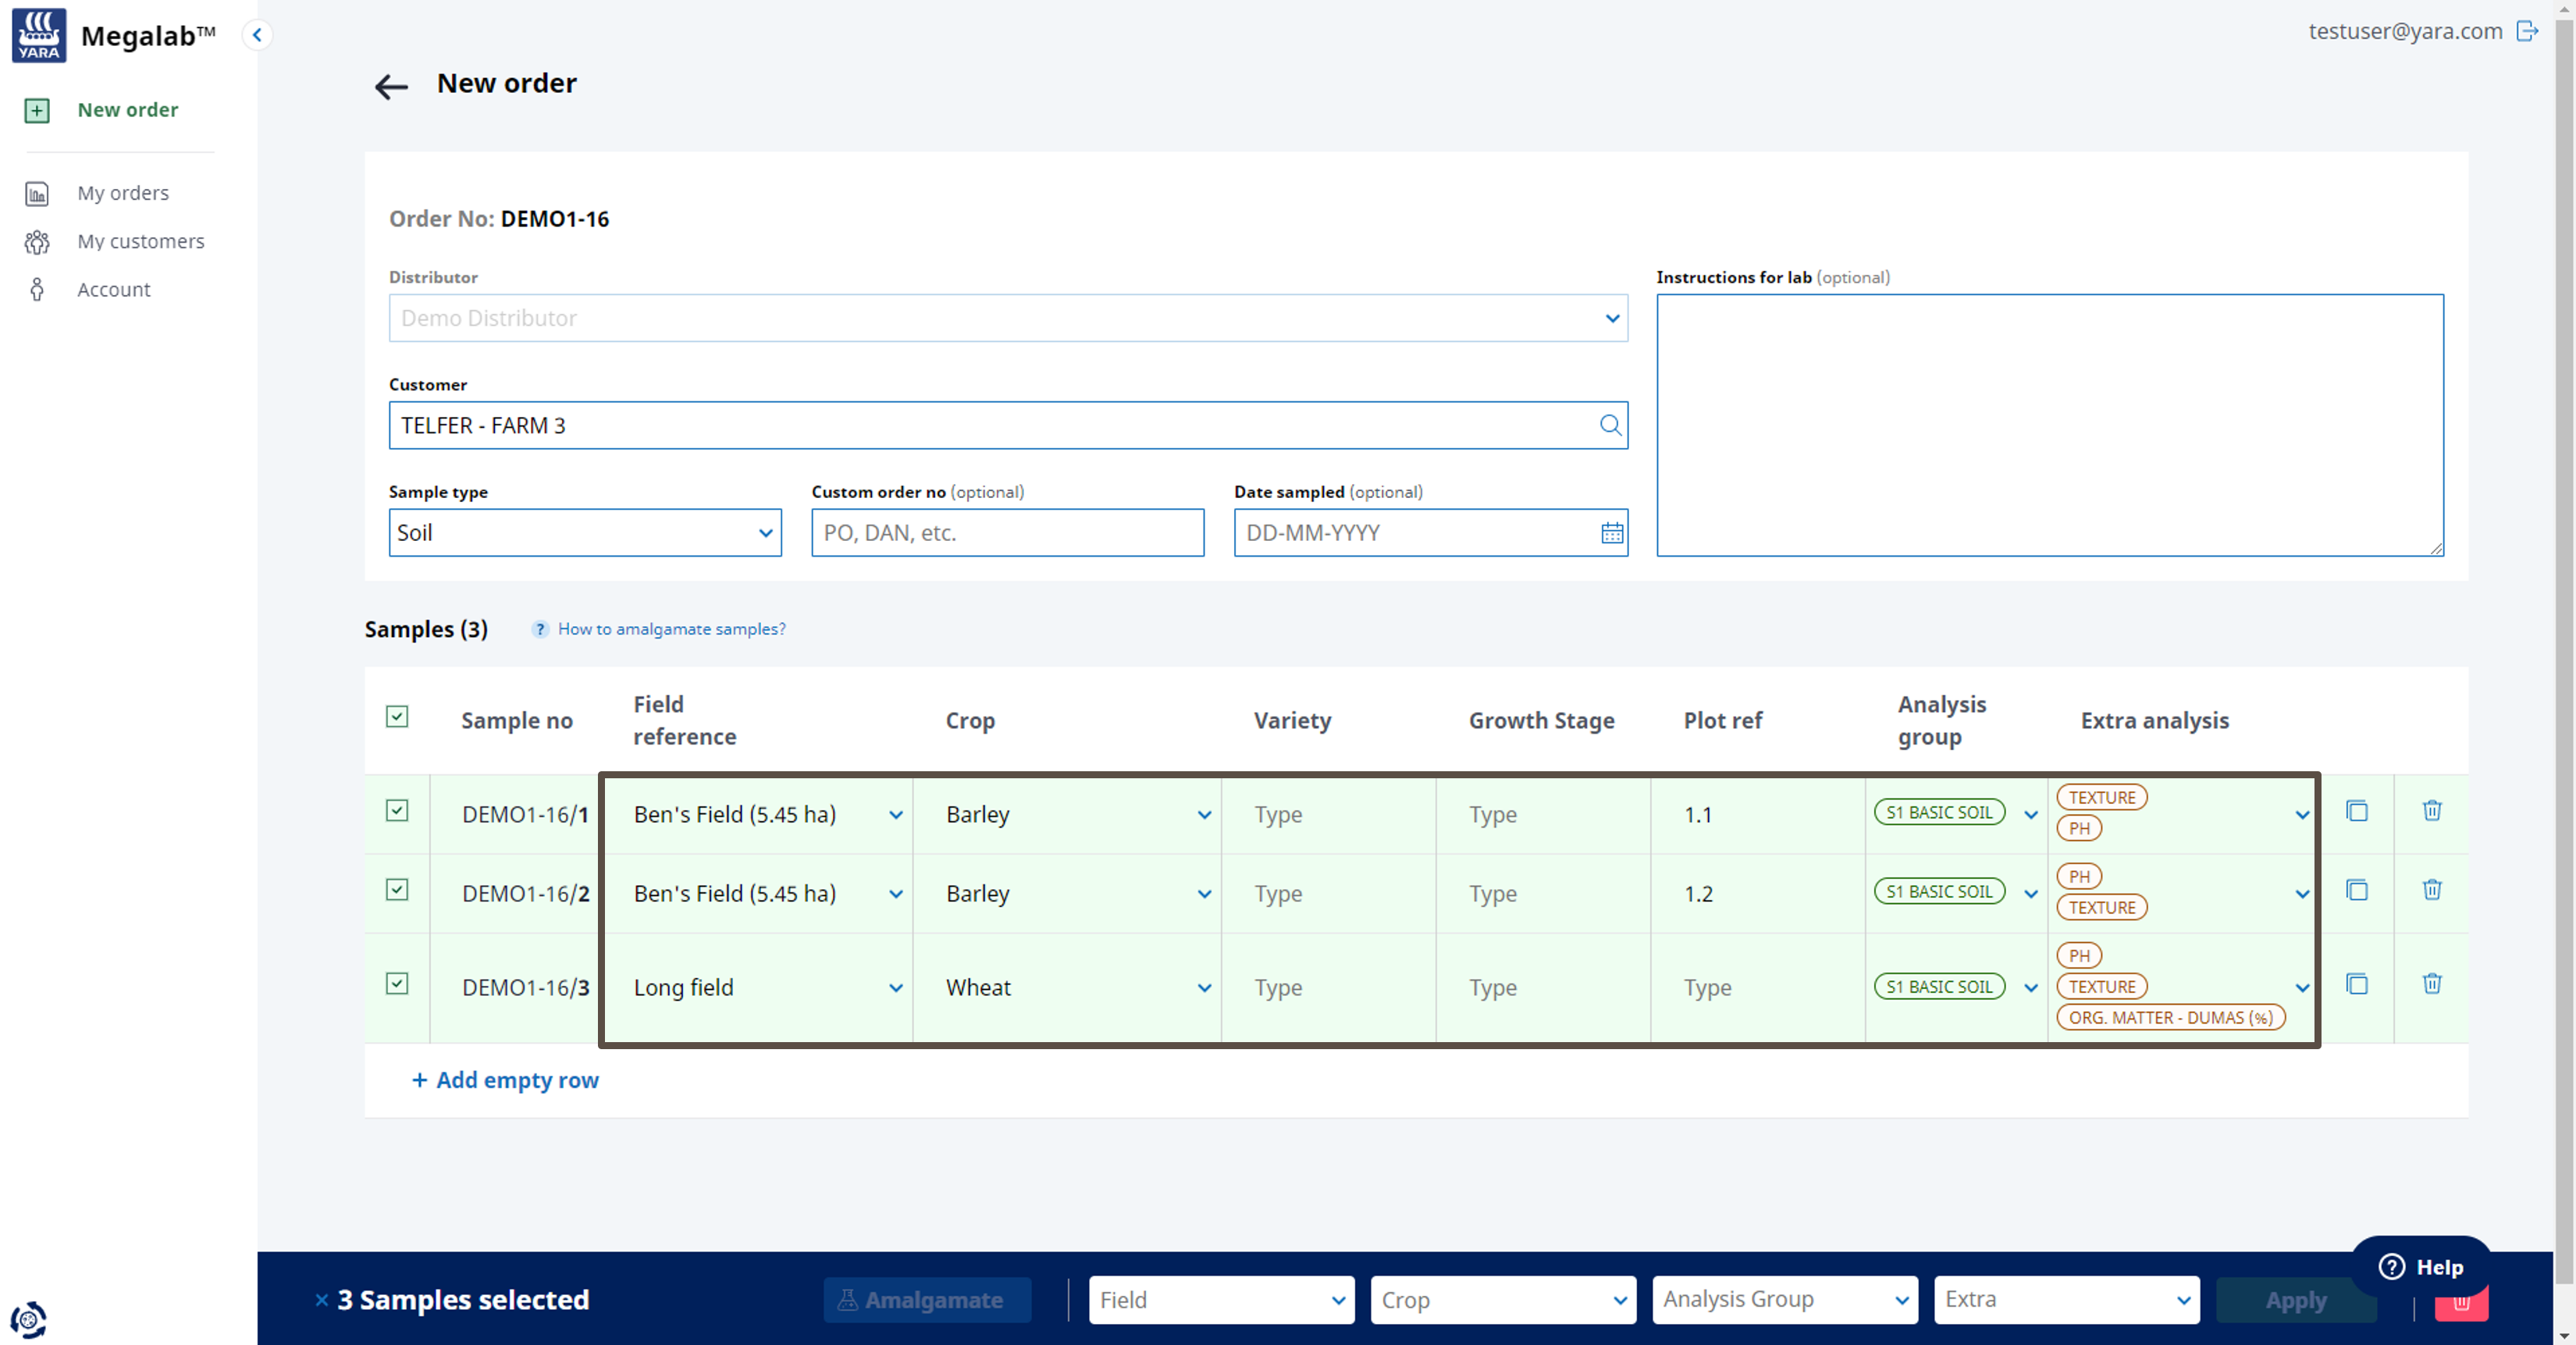The image size is (2576, 1345).
Task: Open the Sample type Soil dropdown
Action: [584, 533]
